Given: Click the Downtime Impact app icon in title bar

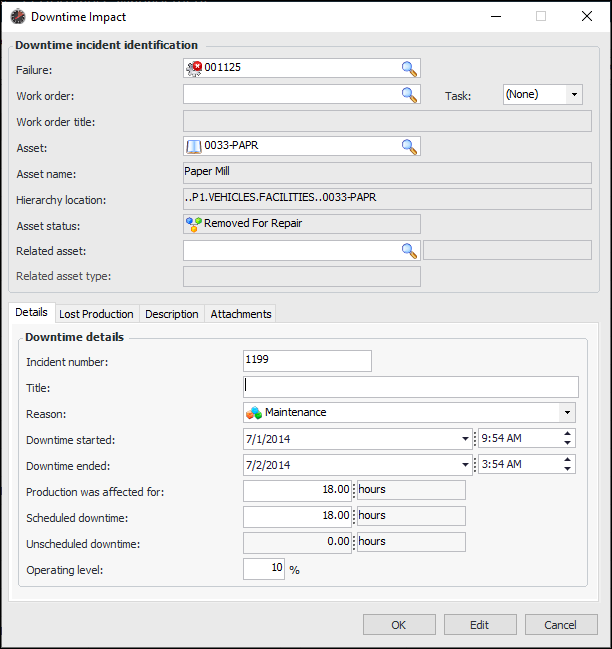Looking at the screenshot, I should click(17, 17).
